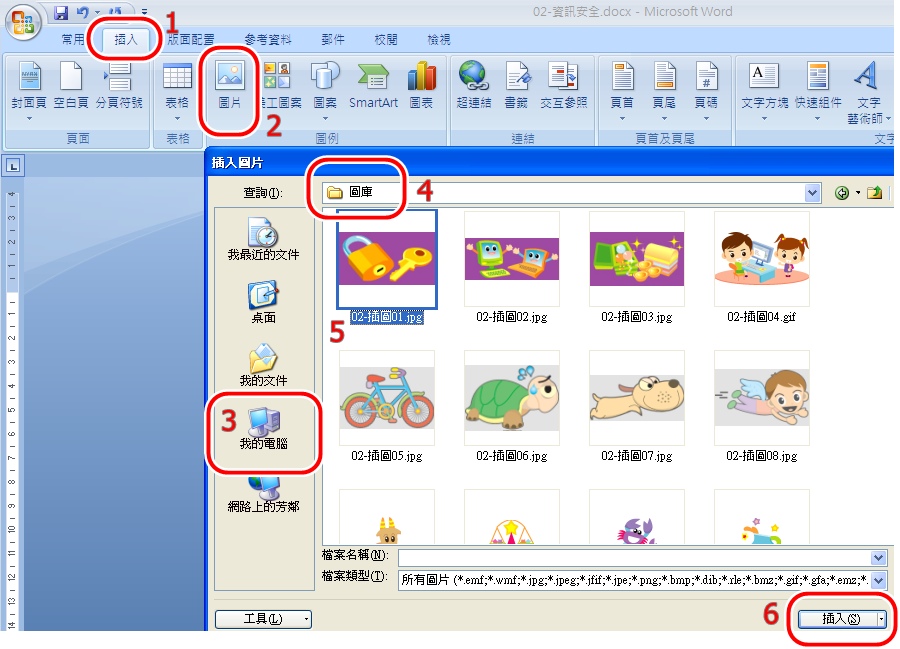This screenshot has width=900, height=649.
Task: Switch to References (參考資料) tab
Action: pos(267,40)
